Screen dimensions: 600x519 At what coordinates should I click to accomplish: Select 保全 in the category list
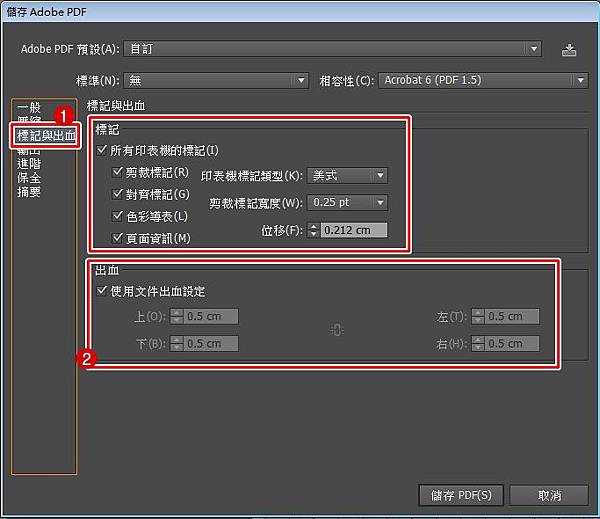point(29,178)
